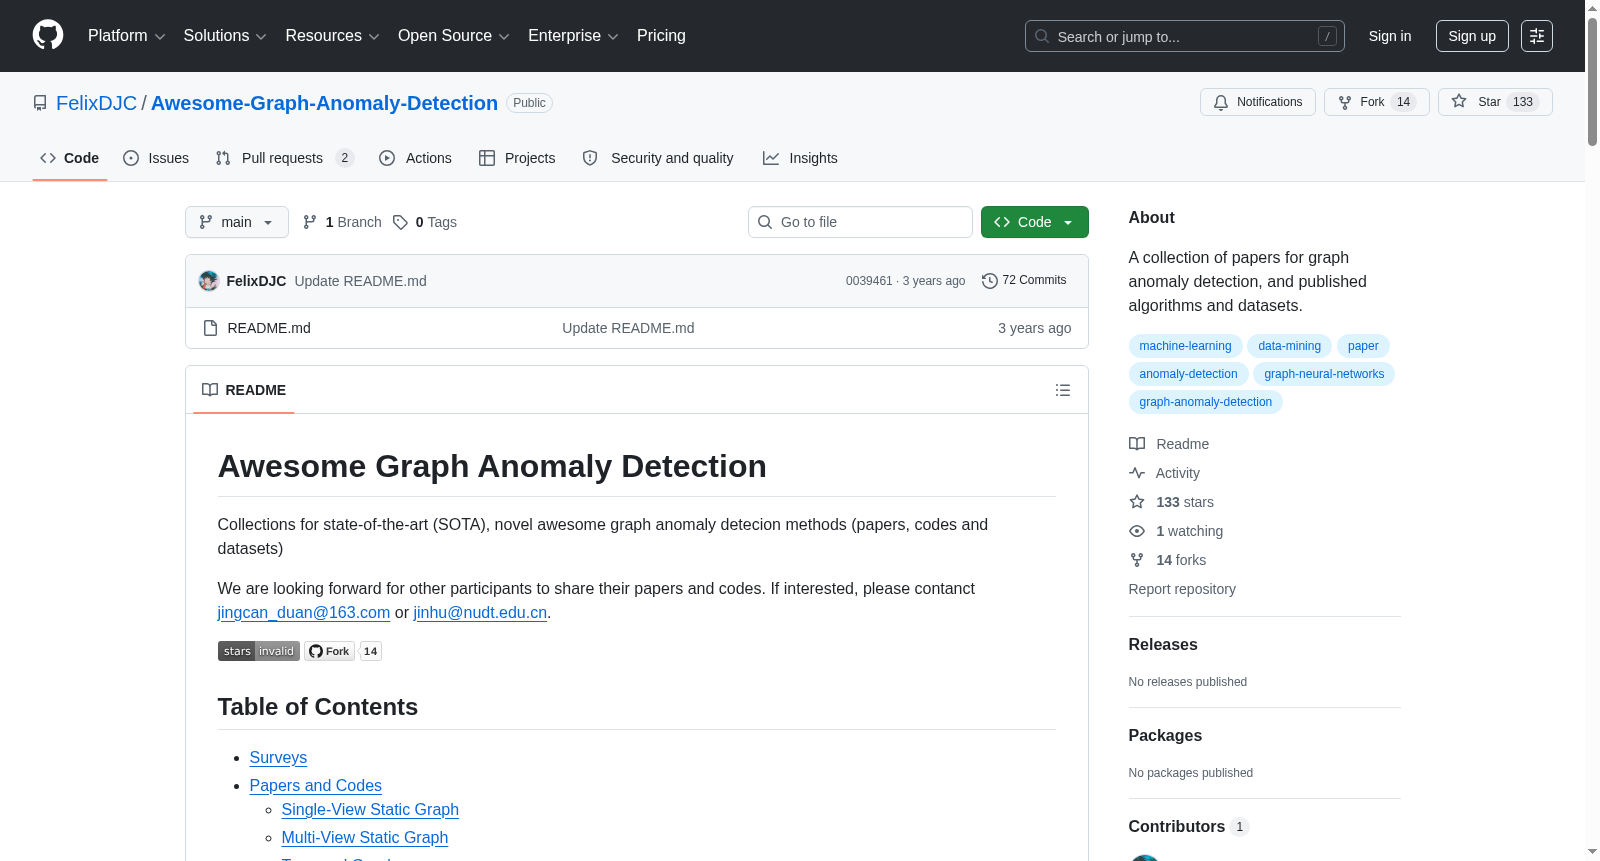Select the machine-learning topic tag

[1185, 346]
